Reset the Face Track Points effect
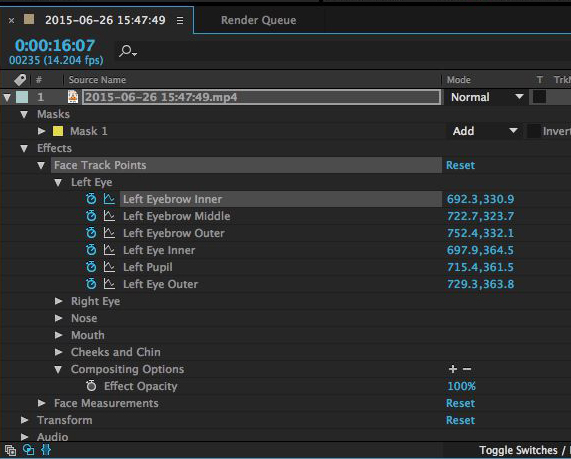 tap(460, 165)
